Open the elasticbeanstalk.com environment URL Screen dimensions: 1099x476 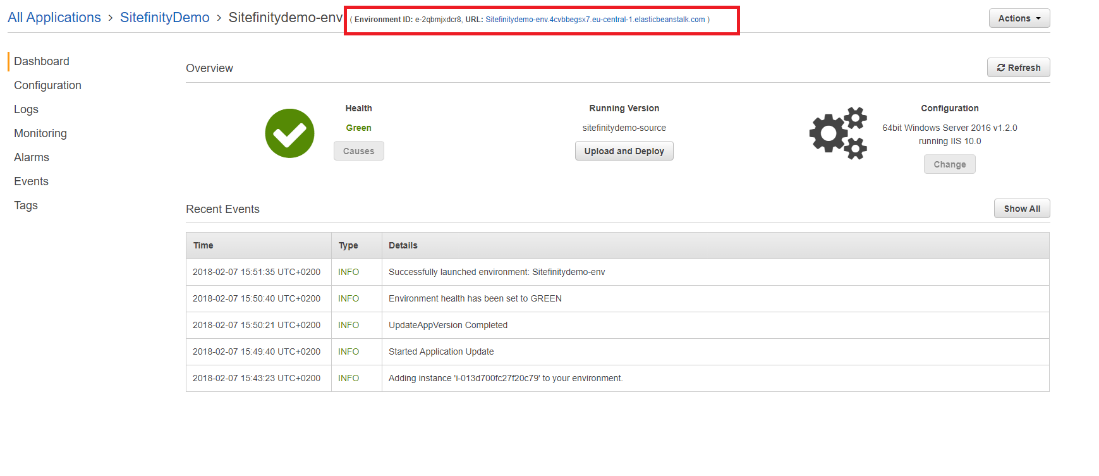pyautogui.click(x=595, y=19)
